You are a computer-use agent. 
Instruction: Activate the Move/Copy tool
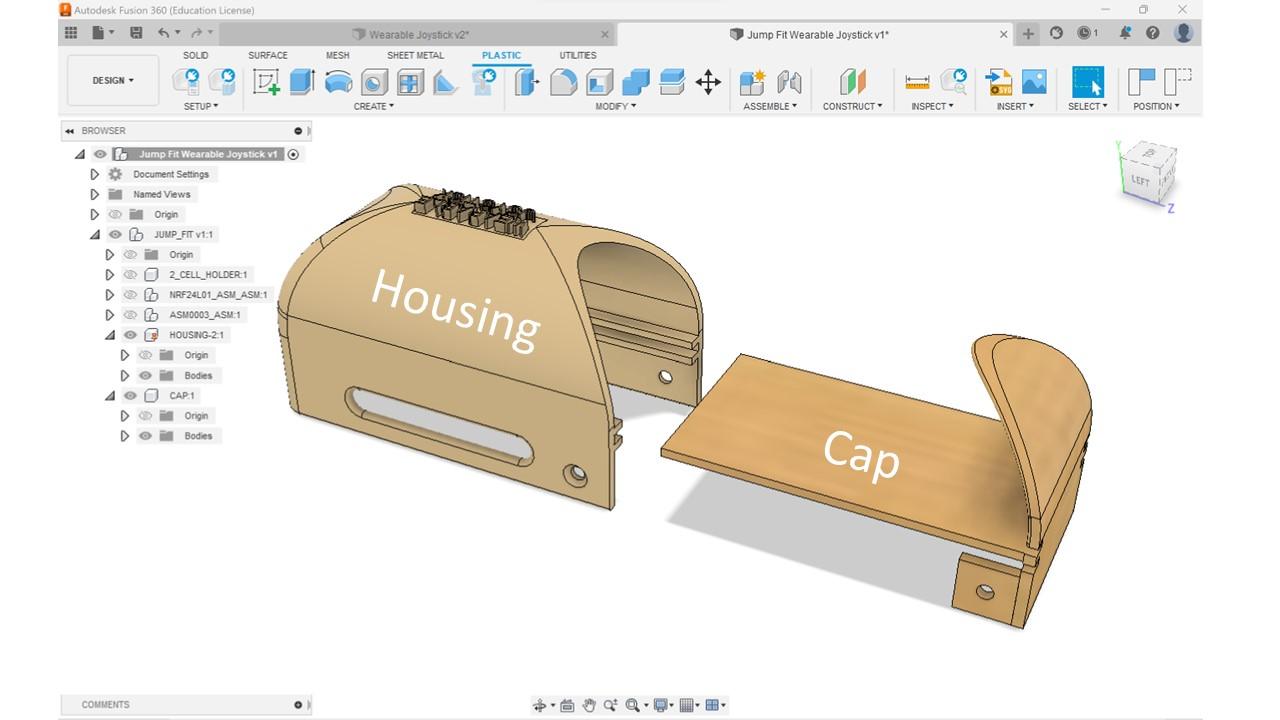708,82
